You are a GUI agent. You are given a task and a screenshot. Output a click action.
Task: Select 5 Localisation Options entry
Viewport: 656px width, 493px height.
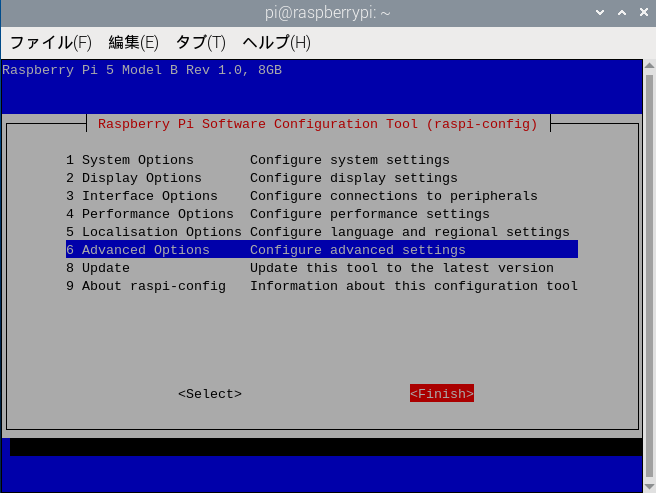coord(322,232)
